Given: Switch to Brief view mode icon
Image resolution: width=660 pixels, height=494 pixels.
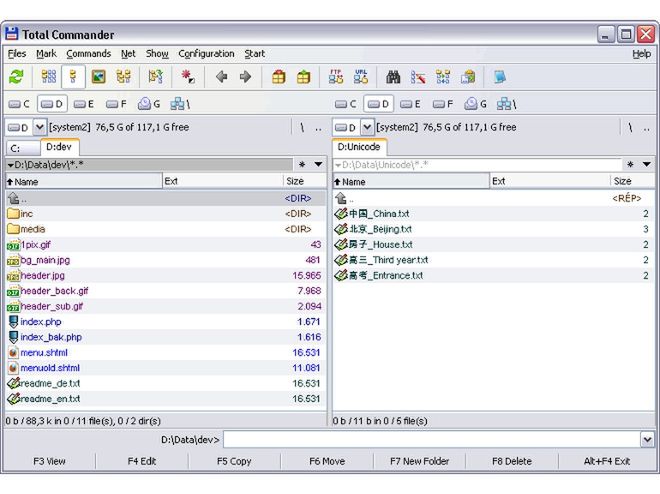Looking at the screenshot, I should 49,77.
